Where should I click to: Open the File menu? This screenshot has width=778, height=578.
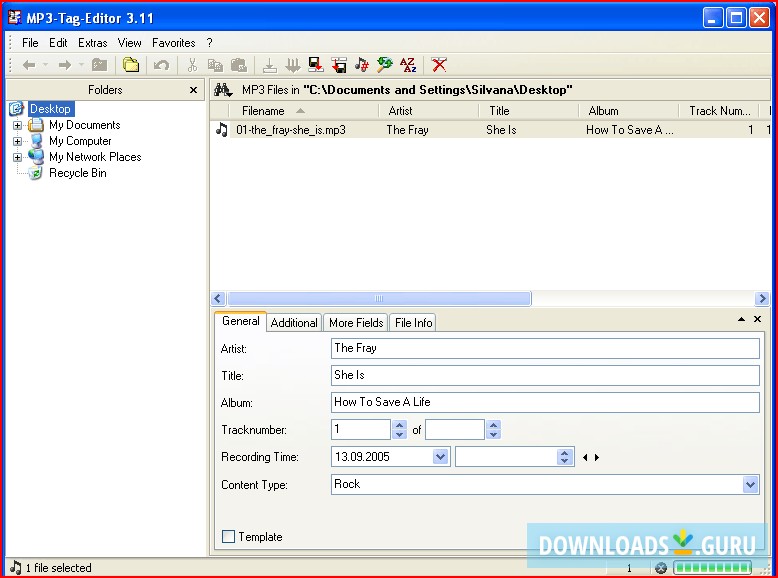(30, 43)
